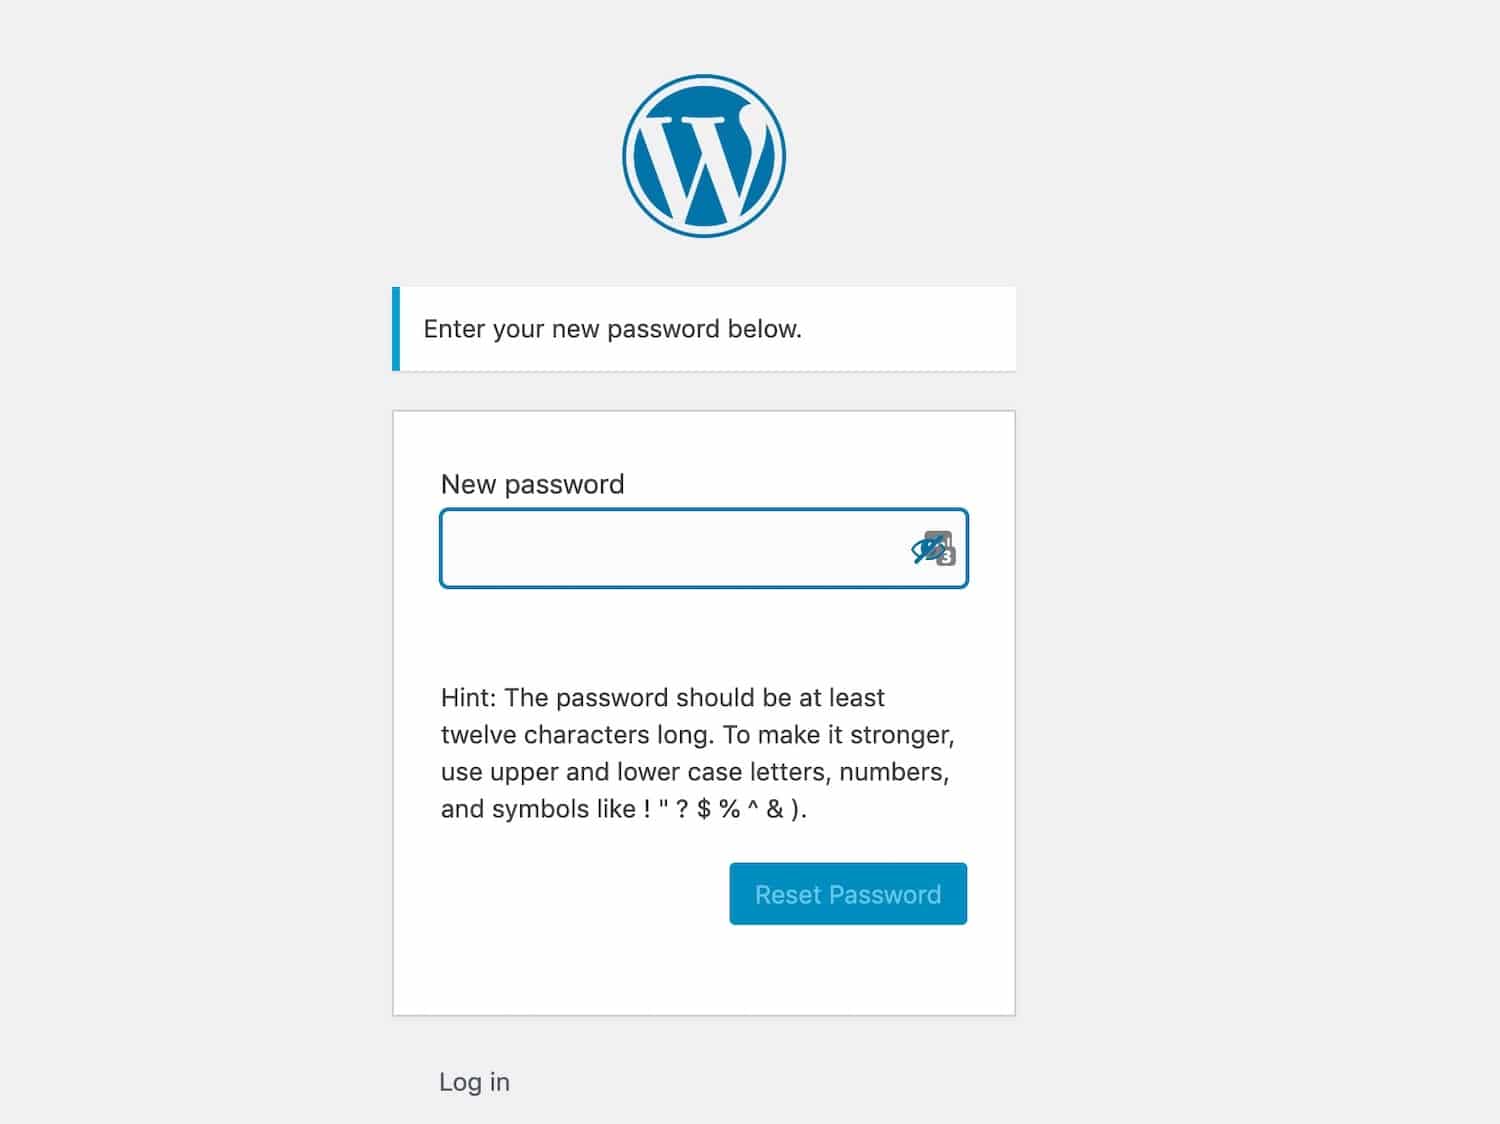The width and height of the screenshot is (1500, 1124).
Task: Select the New password label text
Action: coord(532,484)
